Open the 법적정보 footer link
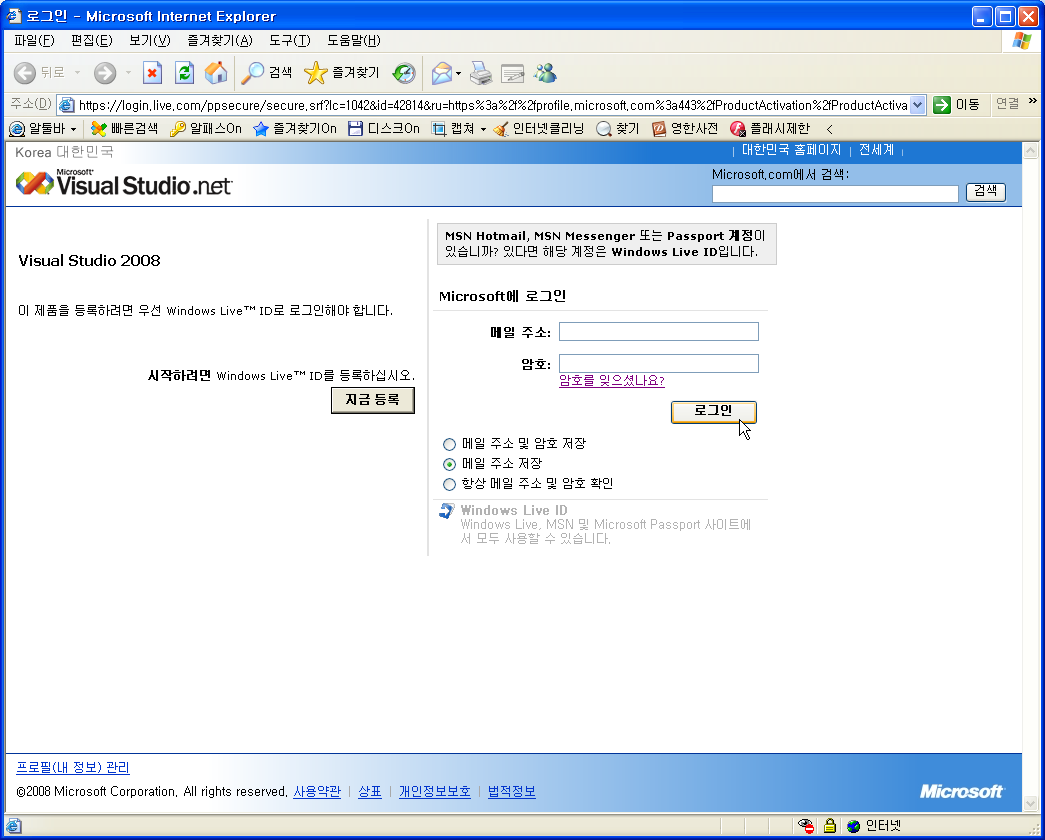 pyautogui.click(x=512, y=791)
